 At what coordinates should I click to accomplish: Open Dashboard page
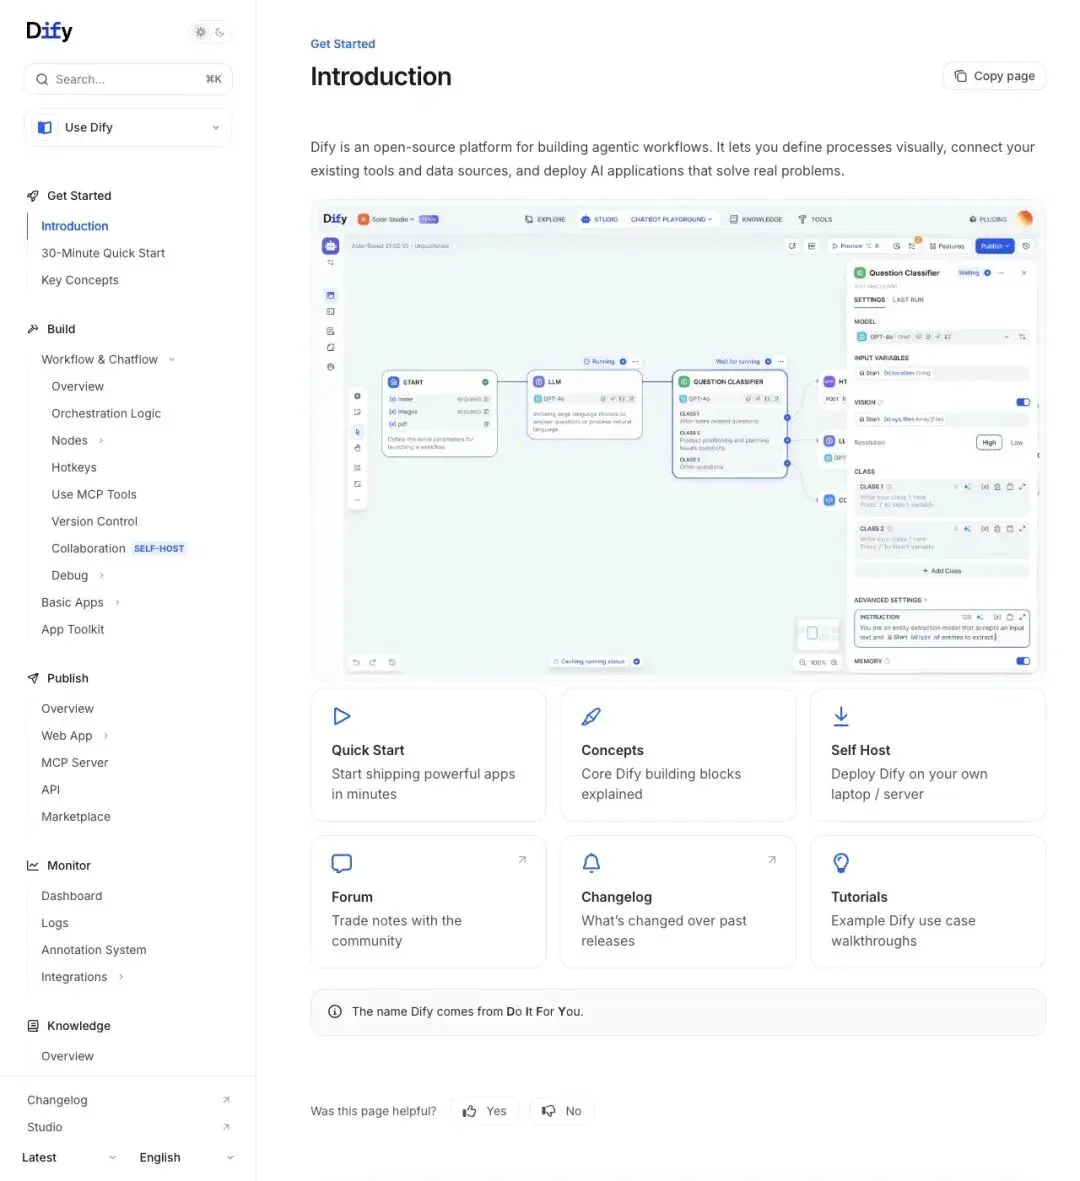pyautogui.click(x=72, y=896)
